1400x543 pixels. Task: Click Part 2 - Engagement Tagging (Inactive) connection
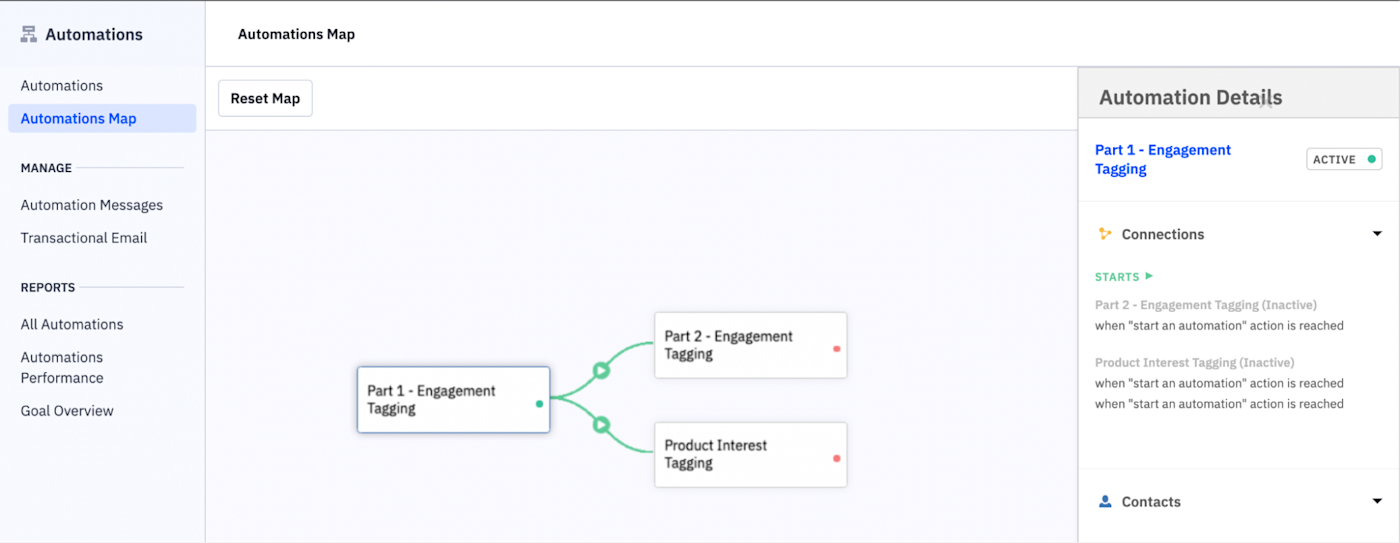(x=1205, y=305)
